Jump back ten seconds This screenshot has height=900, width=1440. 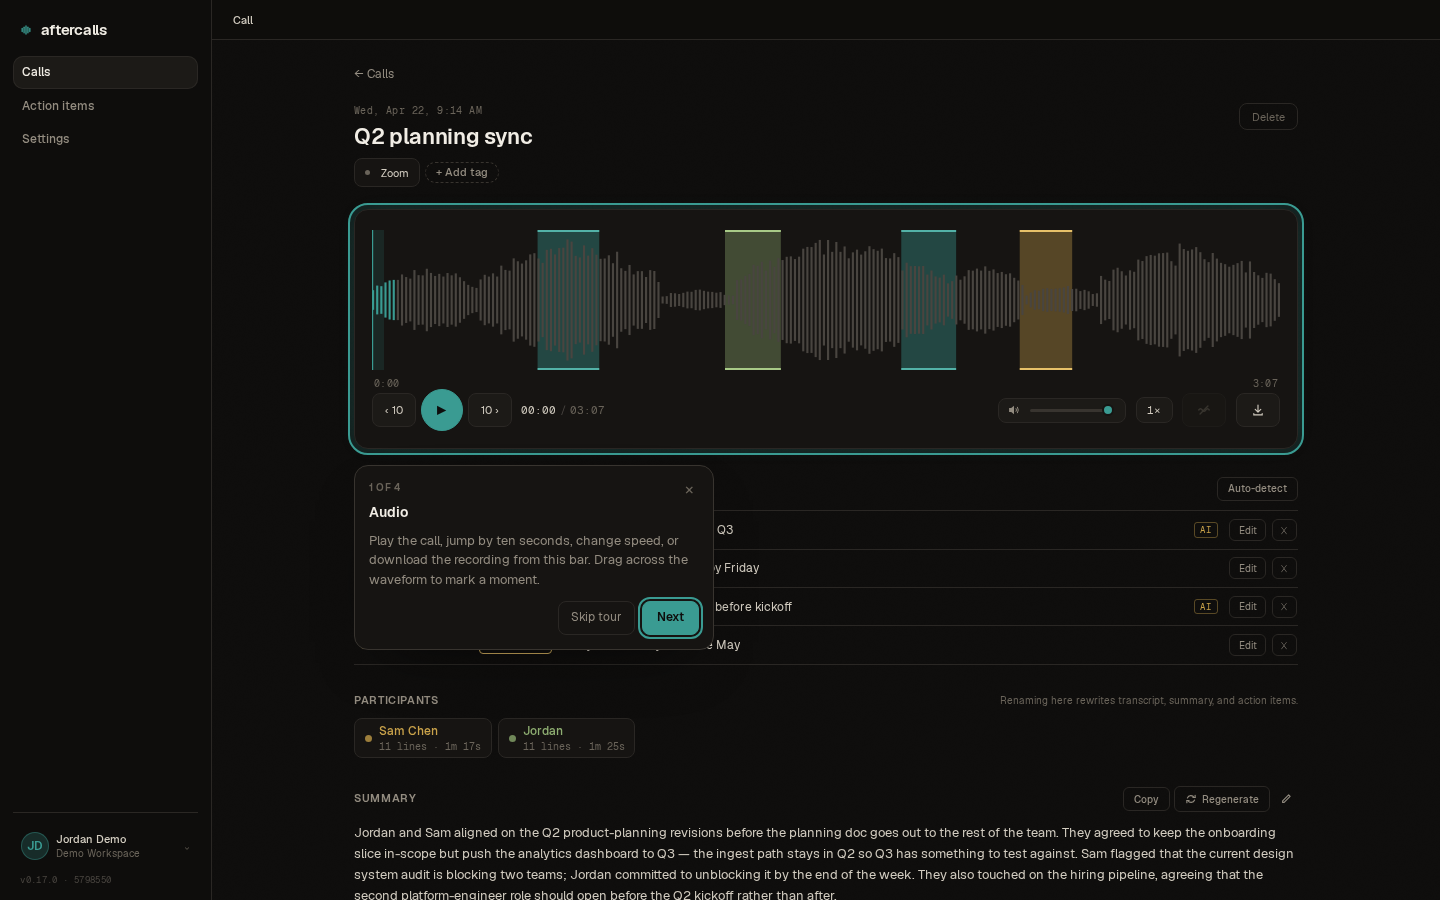(394, 410)
